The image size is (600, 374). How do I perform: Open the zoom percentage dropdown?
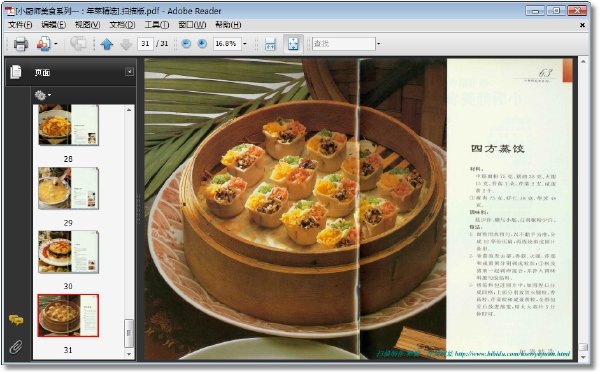pos(245,44)
